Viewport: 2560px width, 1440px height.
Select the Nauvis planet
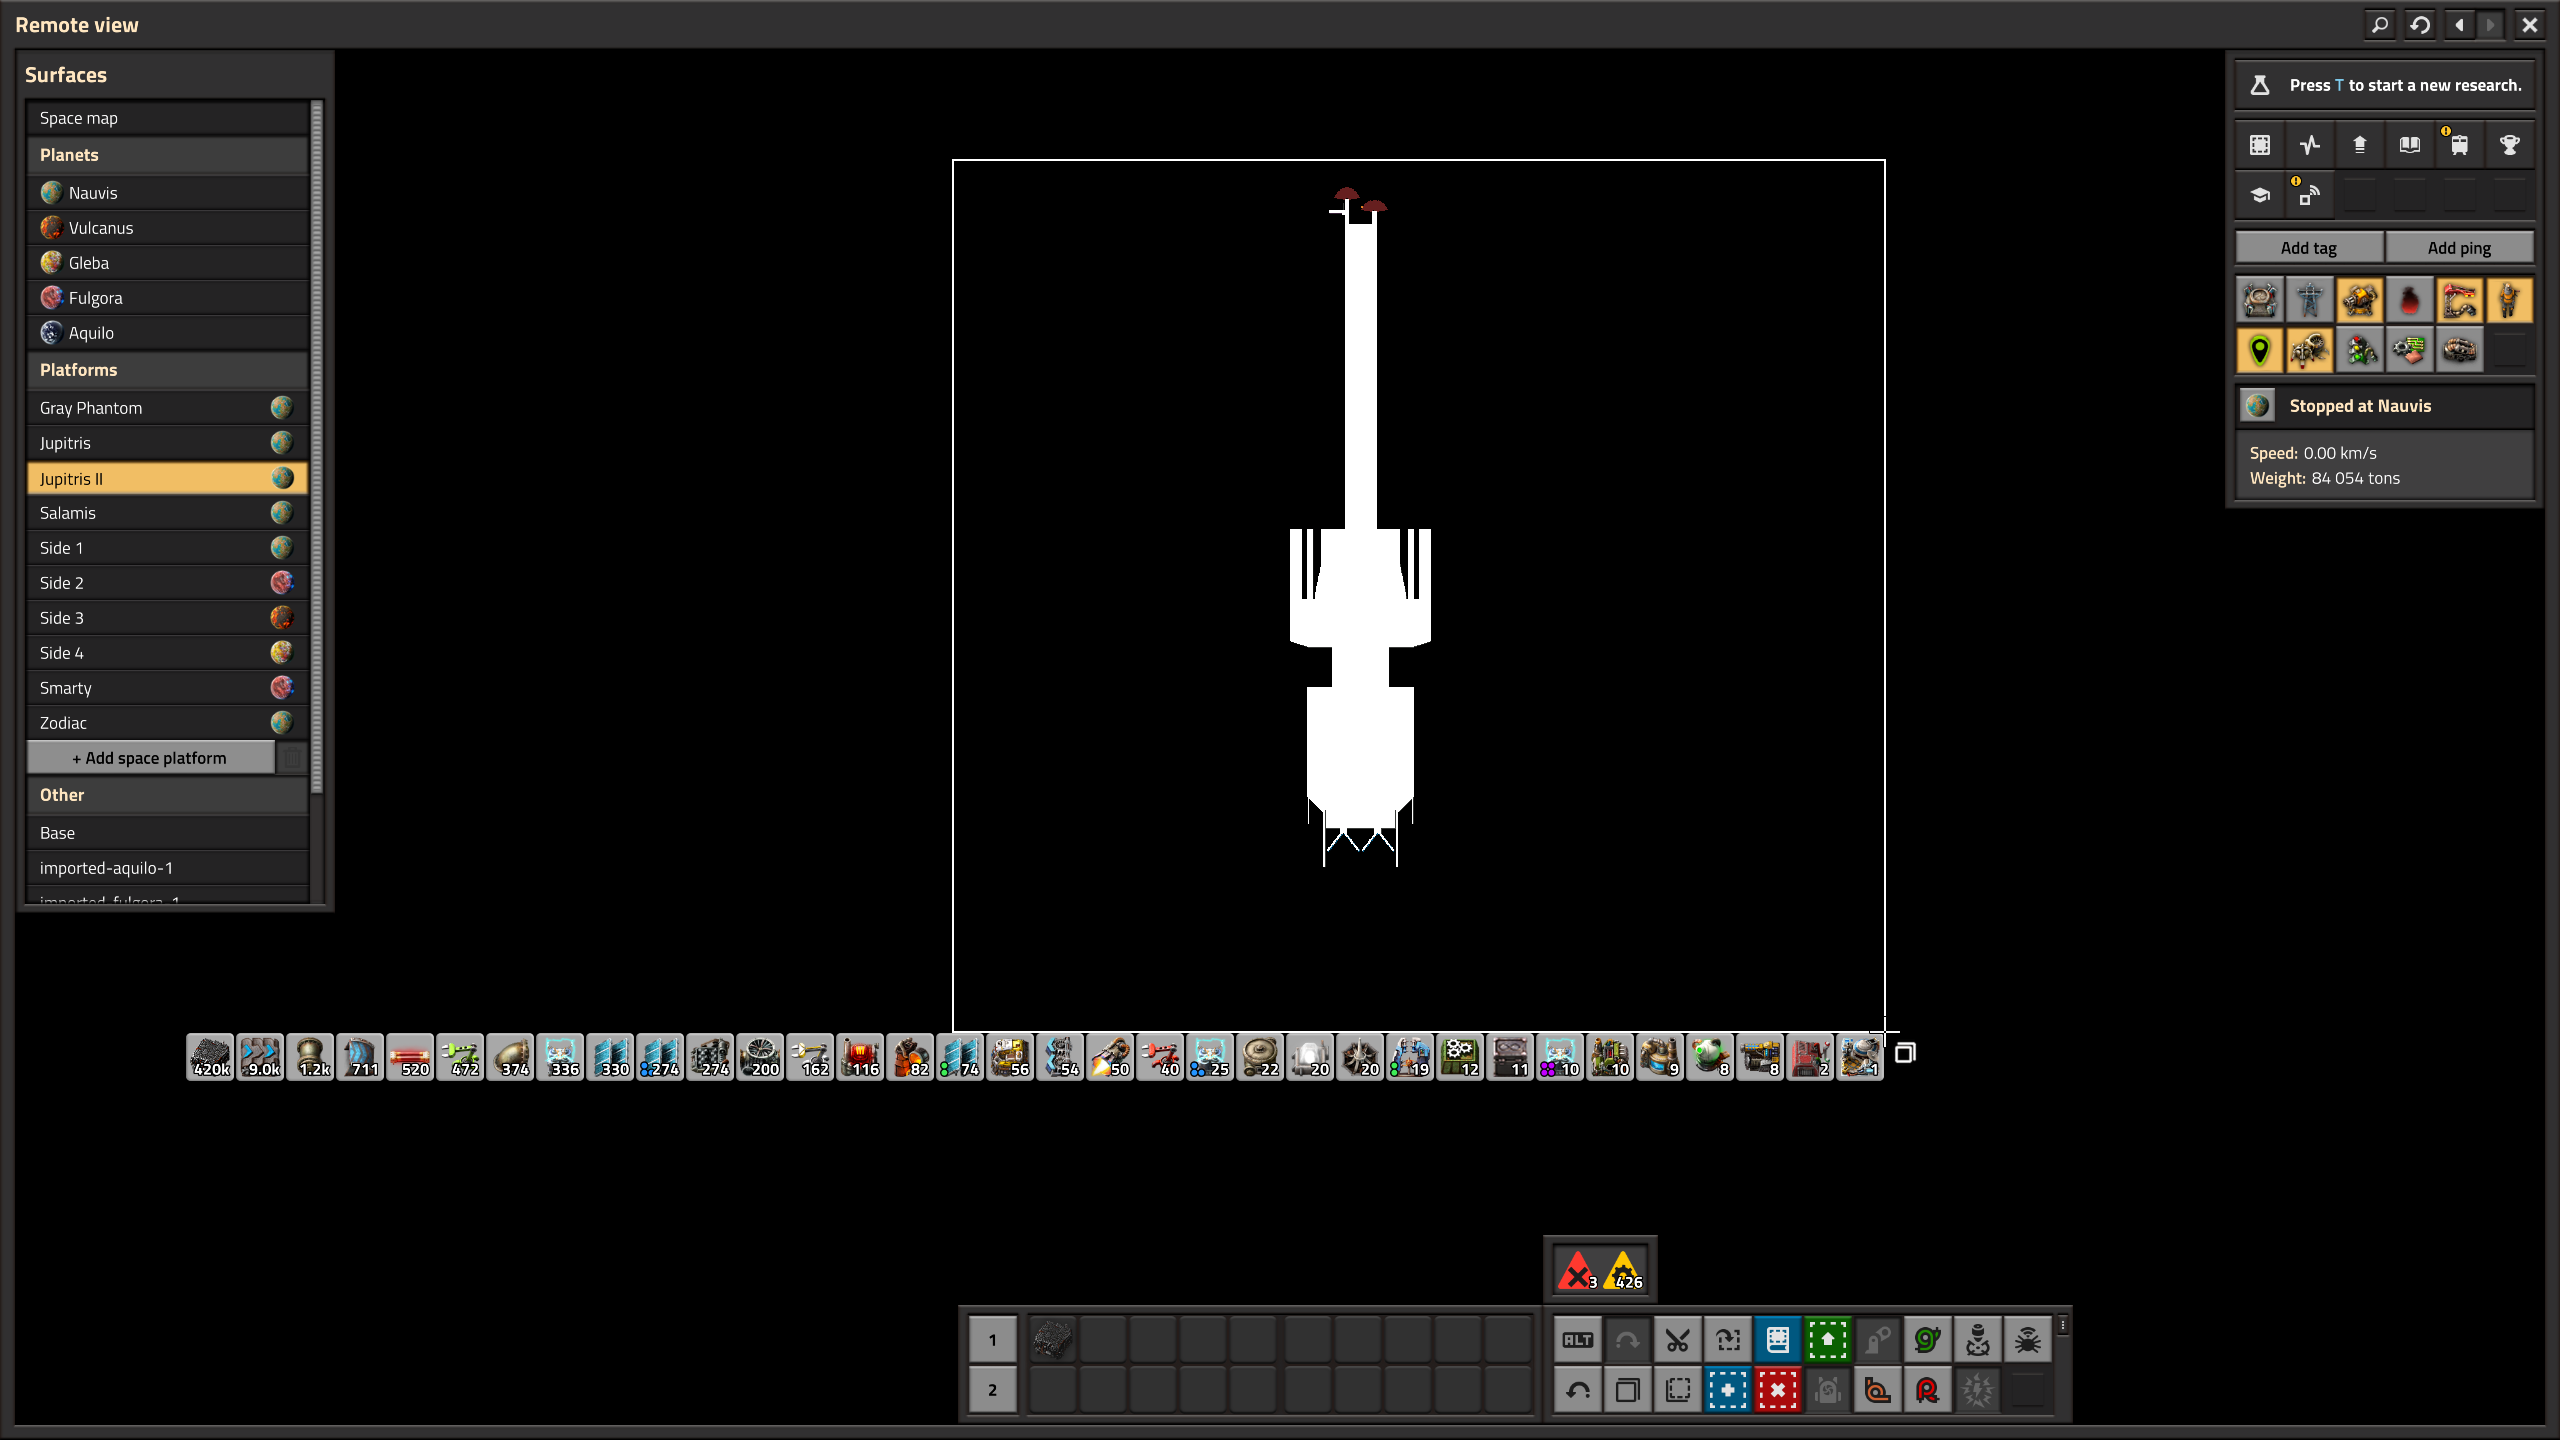click(167, 193)
